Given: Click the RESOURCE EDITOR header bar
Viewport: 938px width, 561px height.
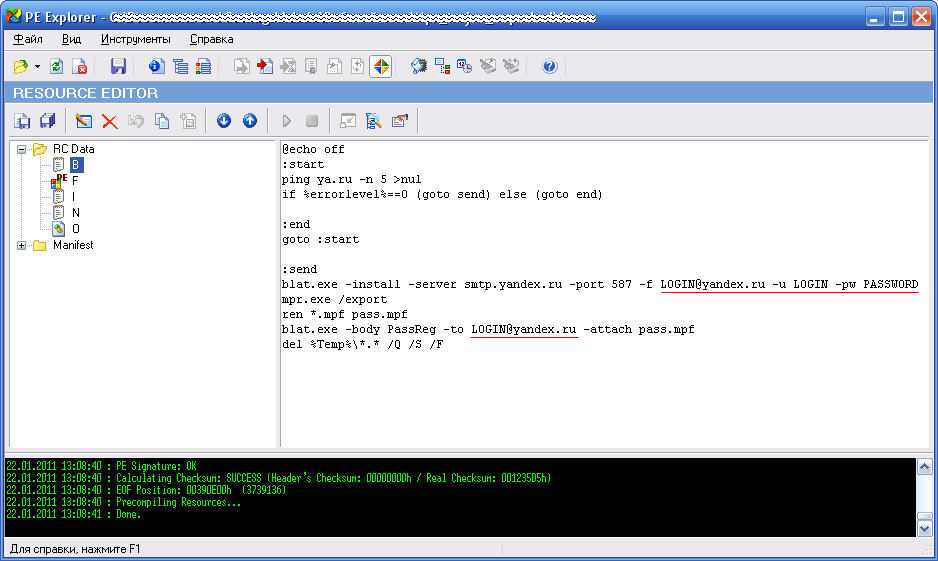Looking at the screenshot, I should 468,93.
